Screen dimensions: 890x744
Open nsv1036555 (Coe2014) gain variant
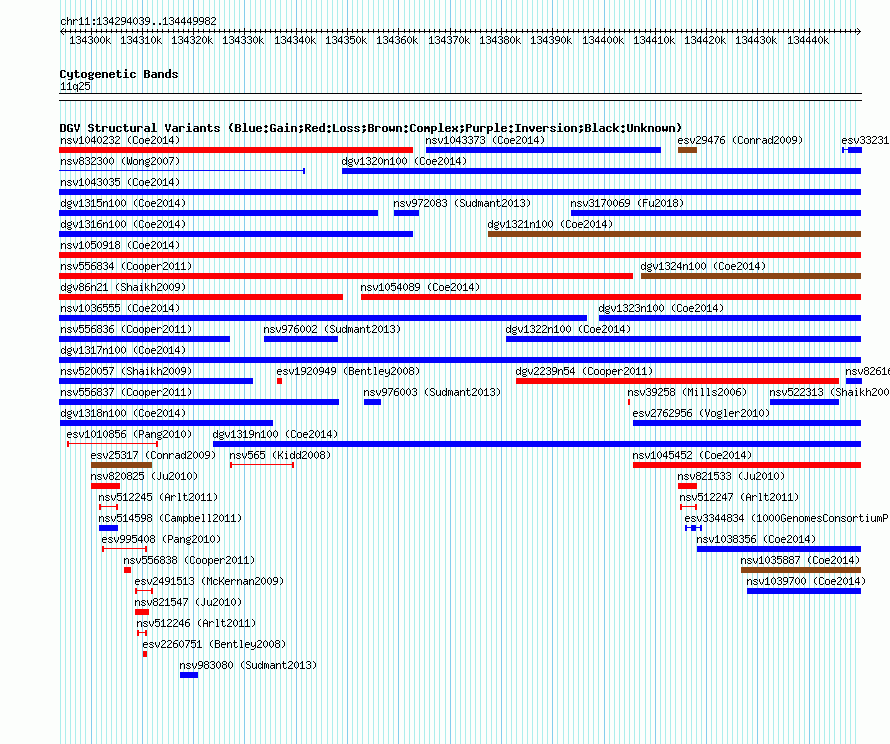pyautogui.click(x=323, y=318)
